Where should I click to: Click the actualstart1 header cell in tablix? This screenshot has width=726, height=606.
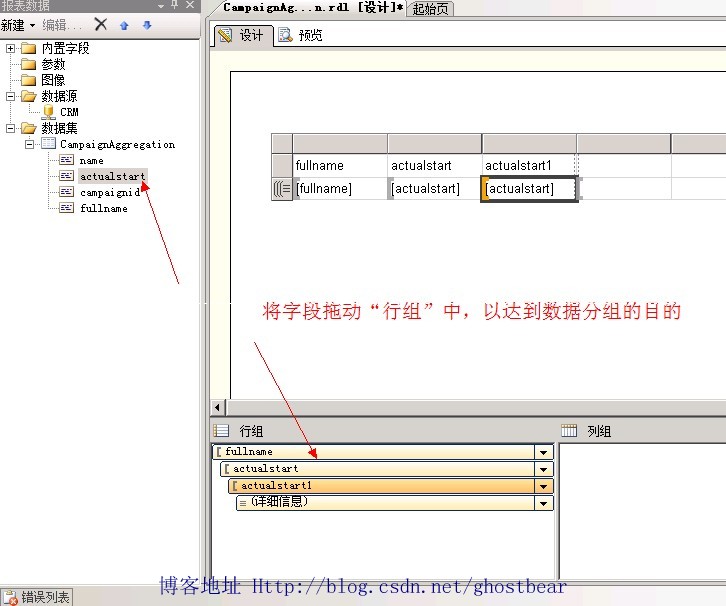pyautogui.click(x=529, y=165)
